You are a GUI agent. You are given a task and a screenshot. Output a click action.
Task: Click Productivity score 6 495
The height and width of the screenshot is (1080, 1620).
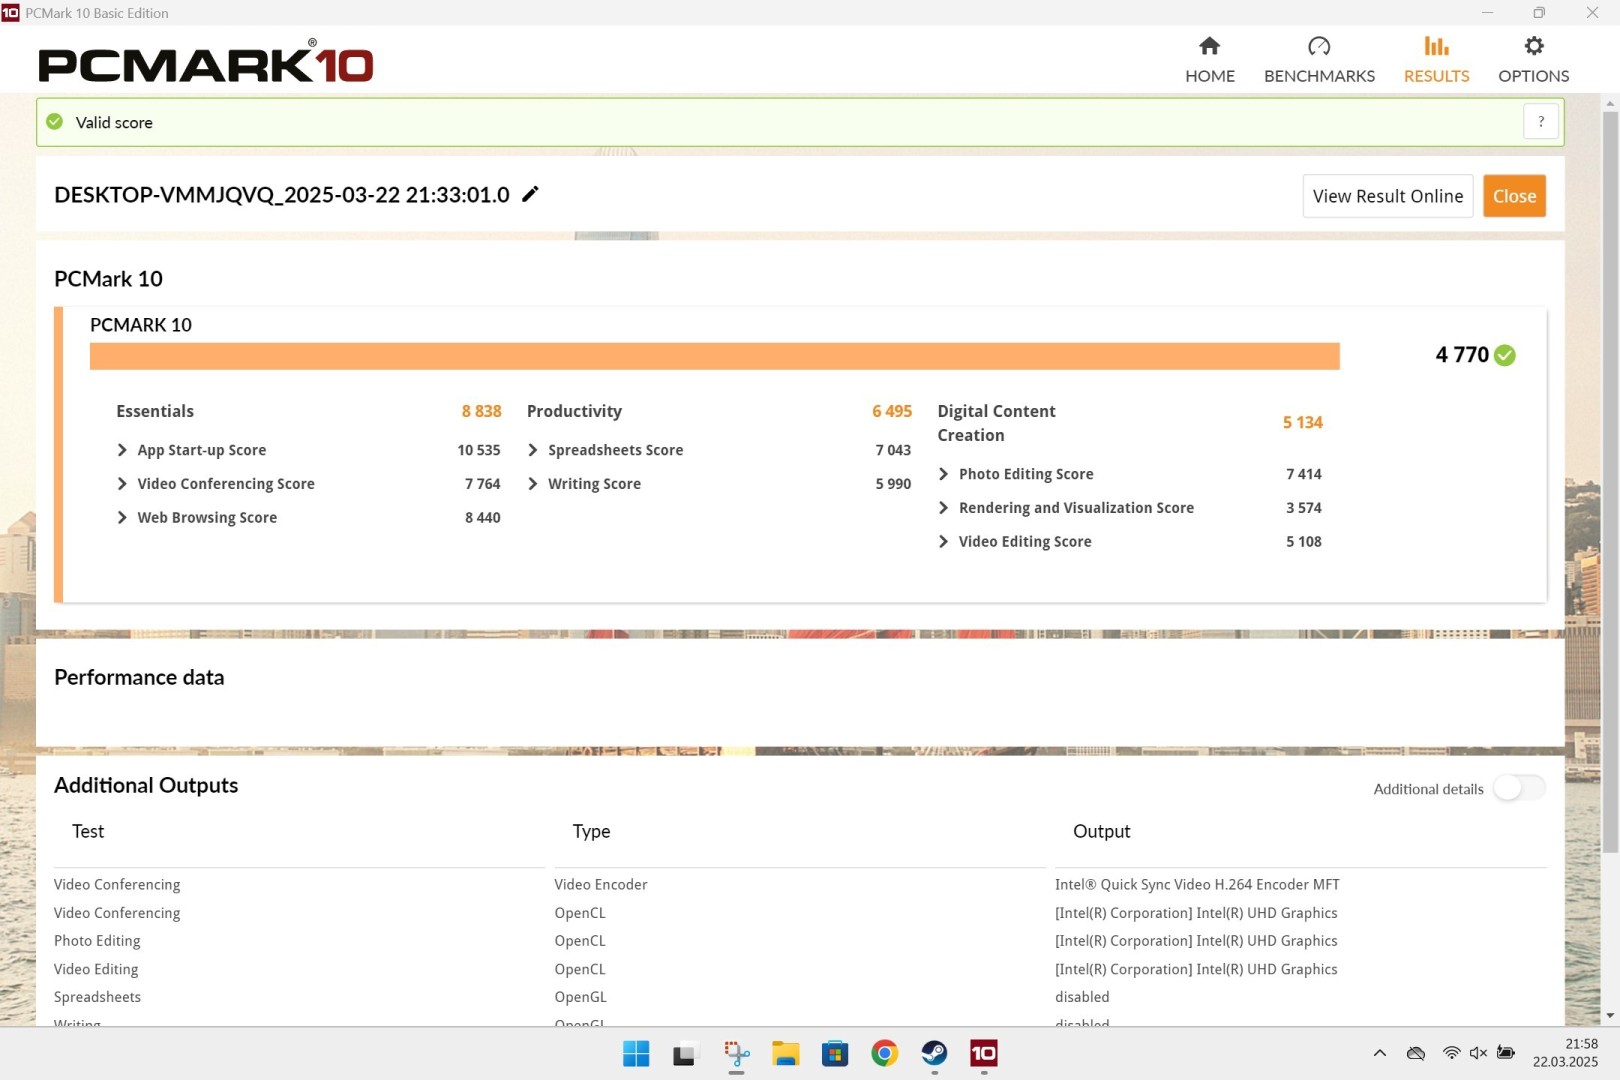(x=892, y=411)
